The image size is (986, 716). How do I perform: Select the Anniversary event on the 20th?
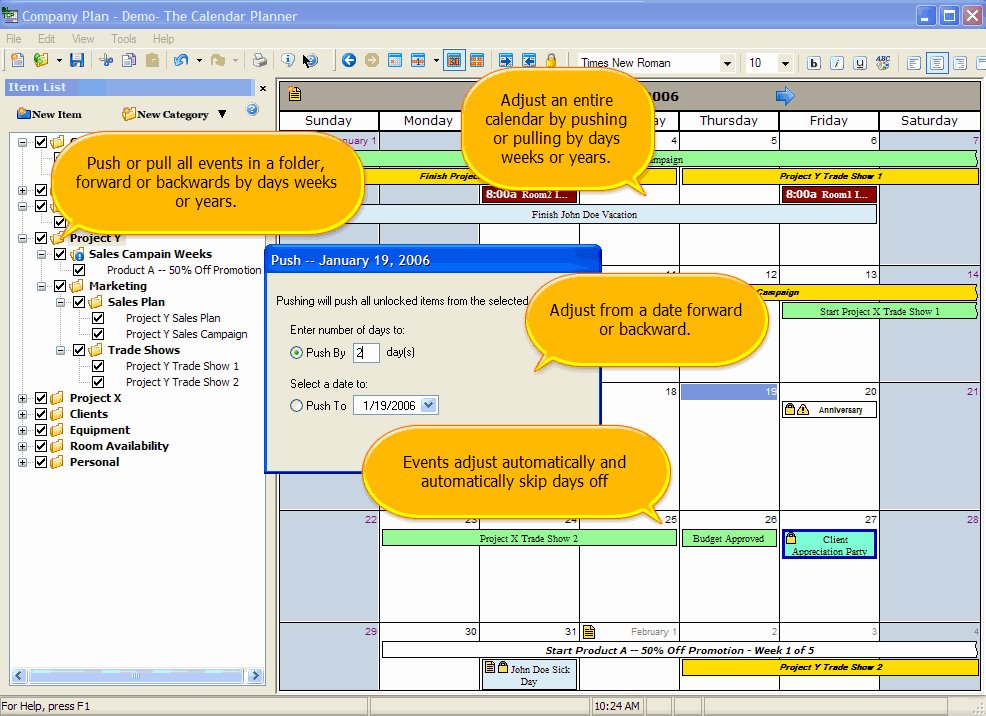pos(829,410)
